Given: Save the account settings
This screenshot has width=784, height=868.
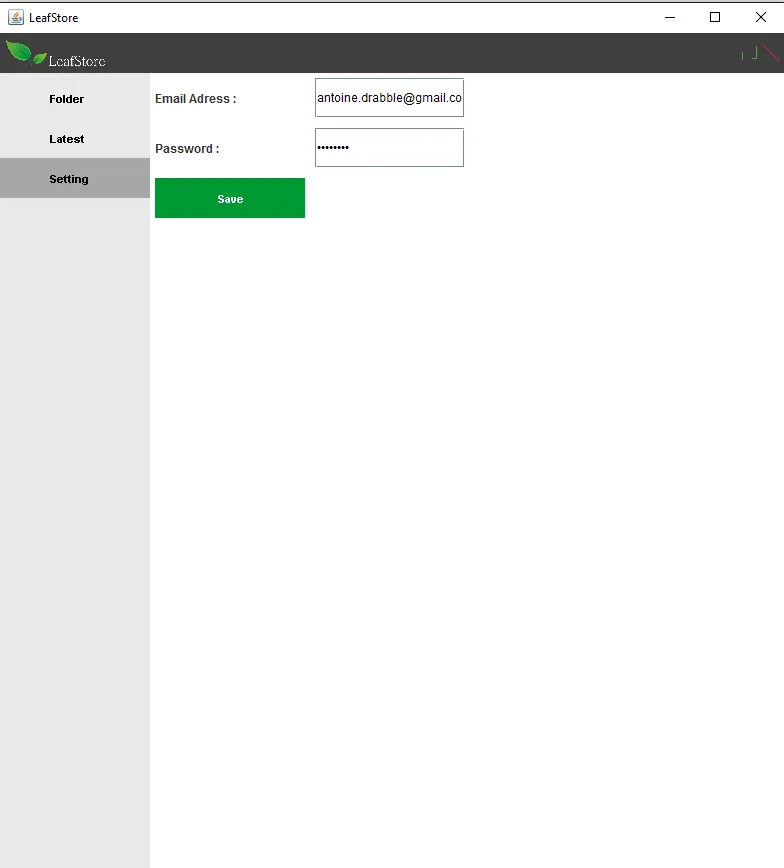Looking at the screenshot, I should click(x=230, y=198).
